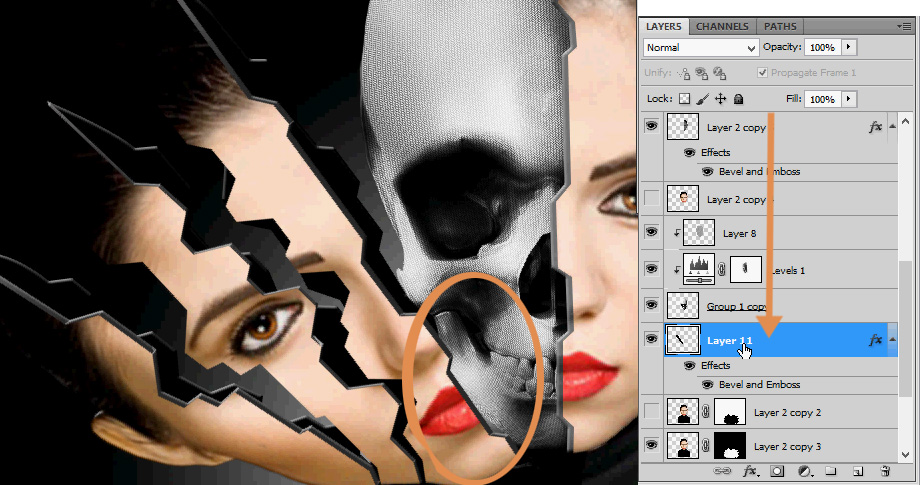Hide Bevel and Emboss under top Layer 2 copy
Image resolution: width=920 pixels, height=485 pixels.
(708, 172)
